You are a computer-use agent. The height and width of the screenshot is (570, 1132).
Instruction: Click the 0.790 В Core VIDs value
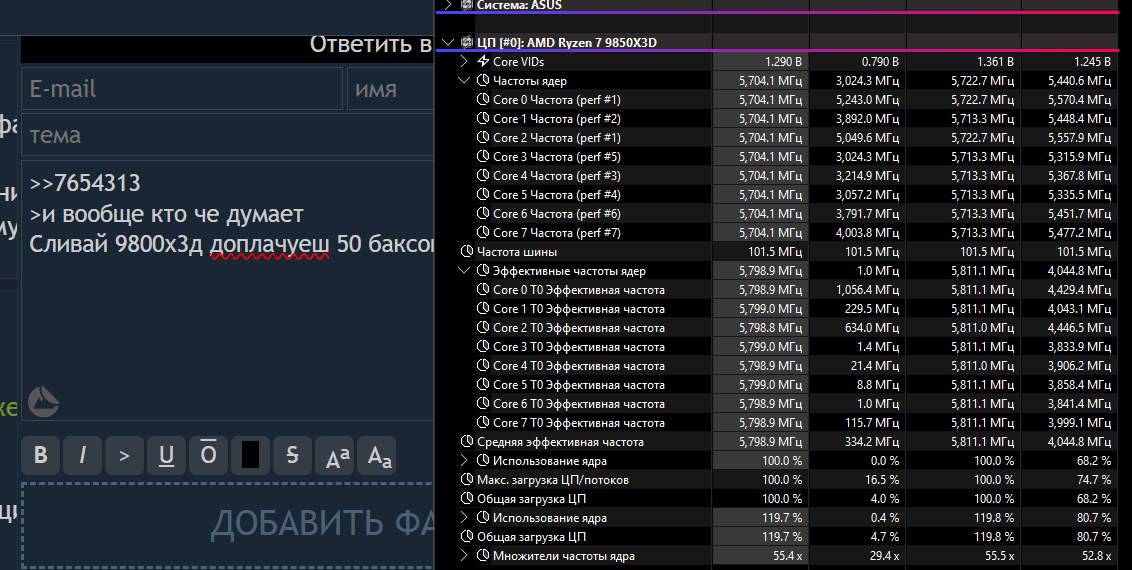(880, 62)
